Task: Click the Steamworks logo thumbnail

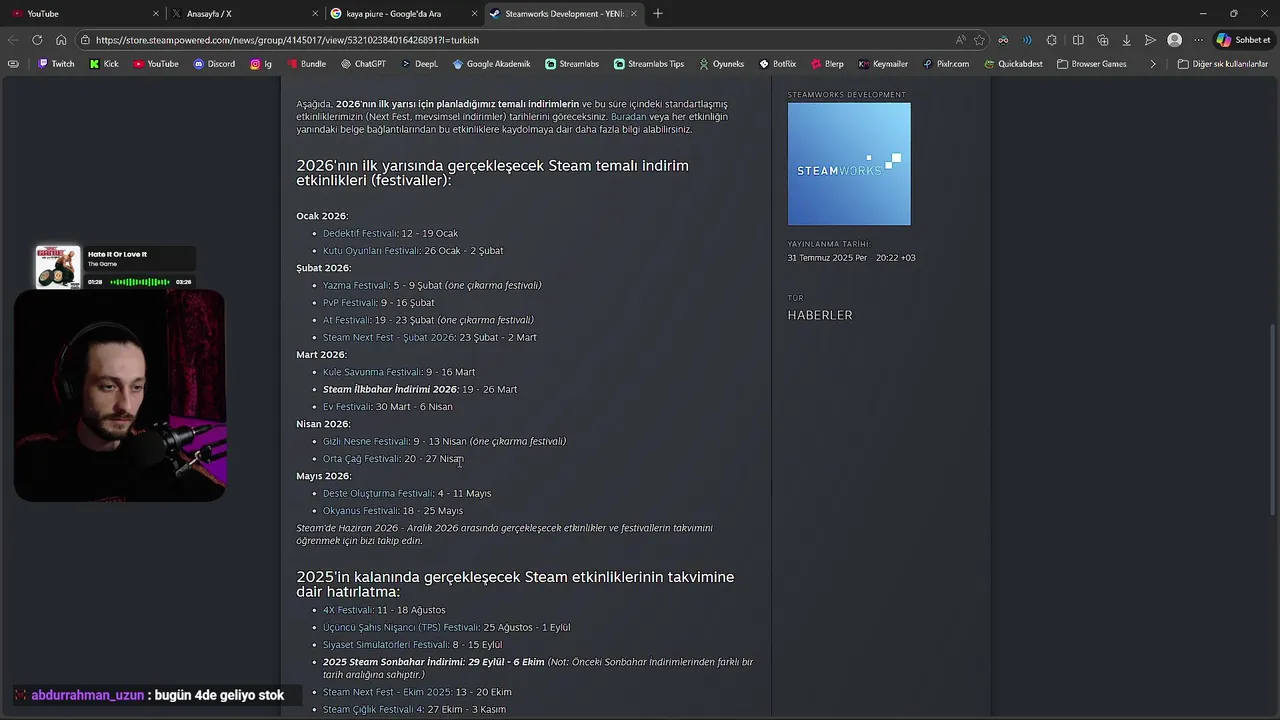Action: pyautogui.click(x=849, y=164)
